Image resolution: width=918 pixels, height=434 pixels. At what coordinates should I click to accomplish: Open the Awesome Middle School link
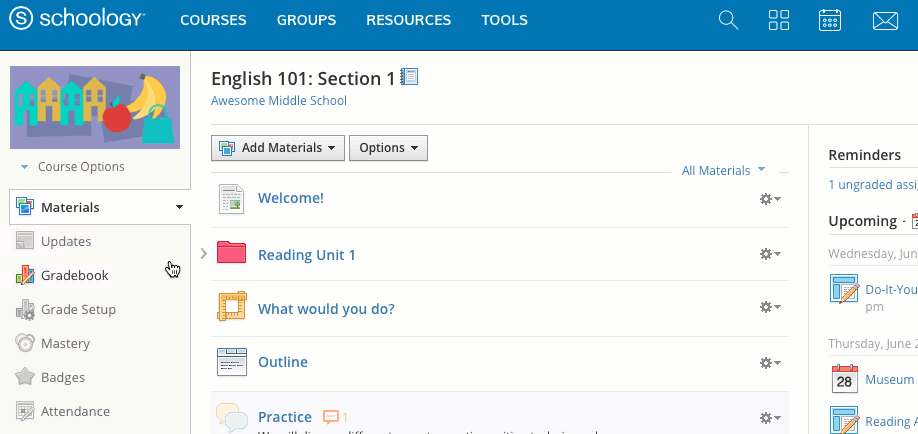[279, 101]
